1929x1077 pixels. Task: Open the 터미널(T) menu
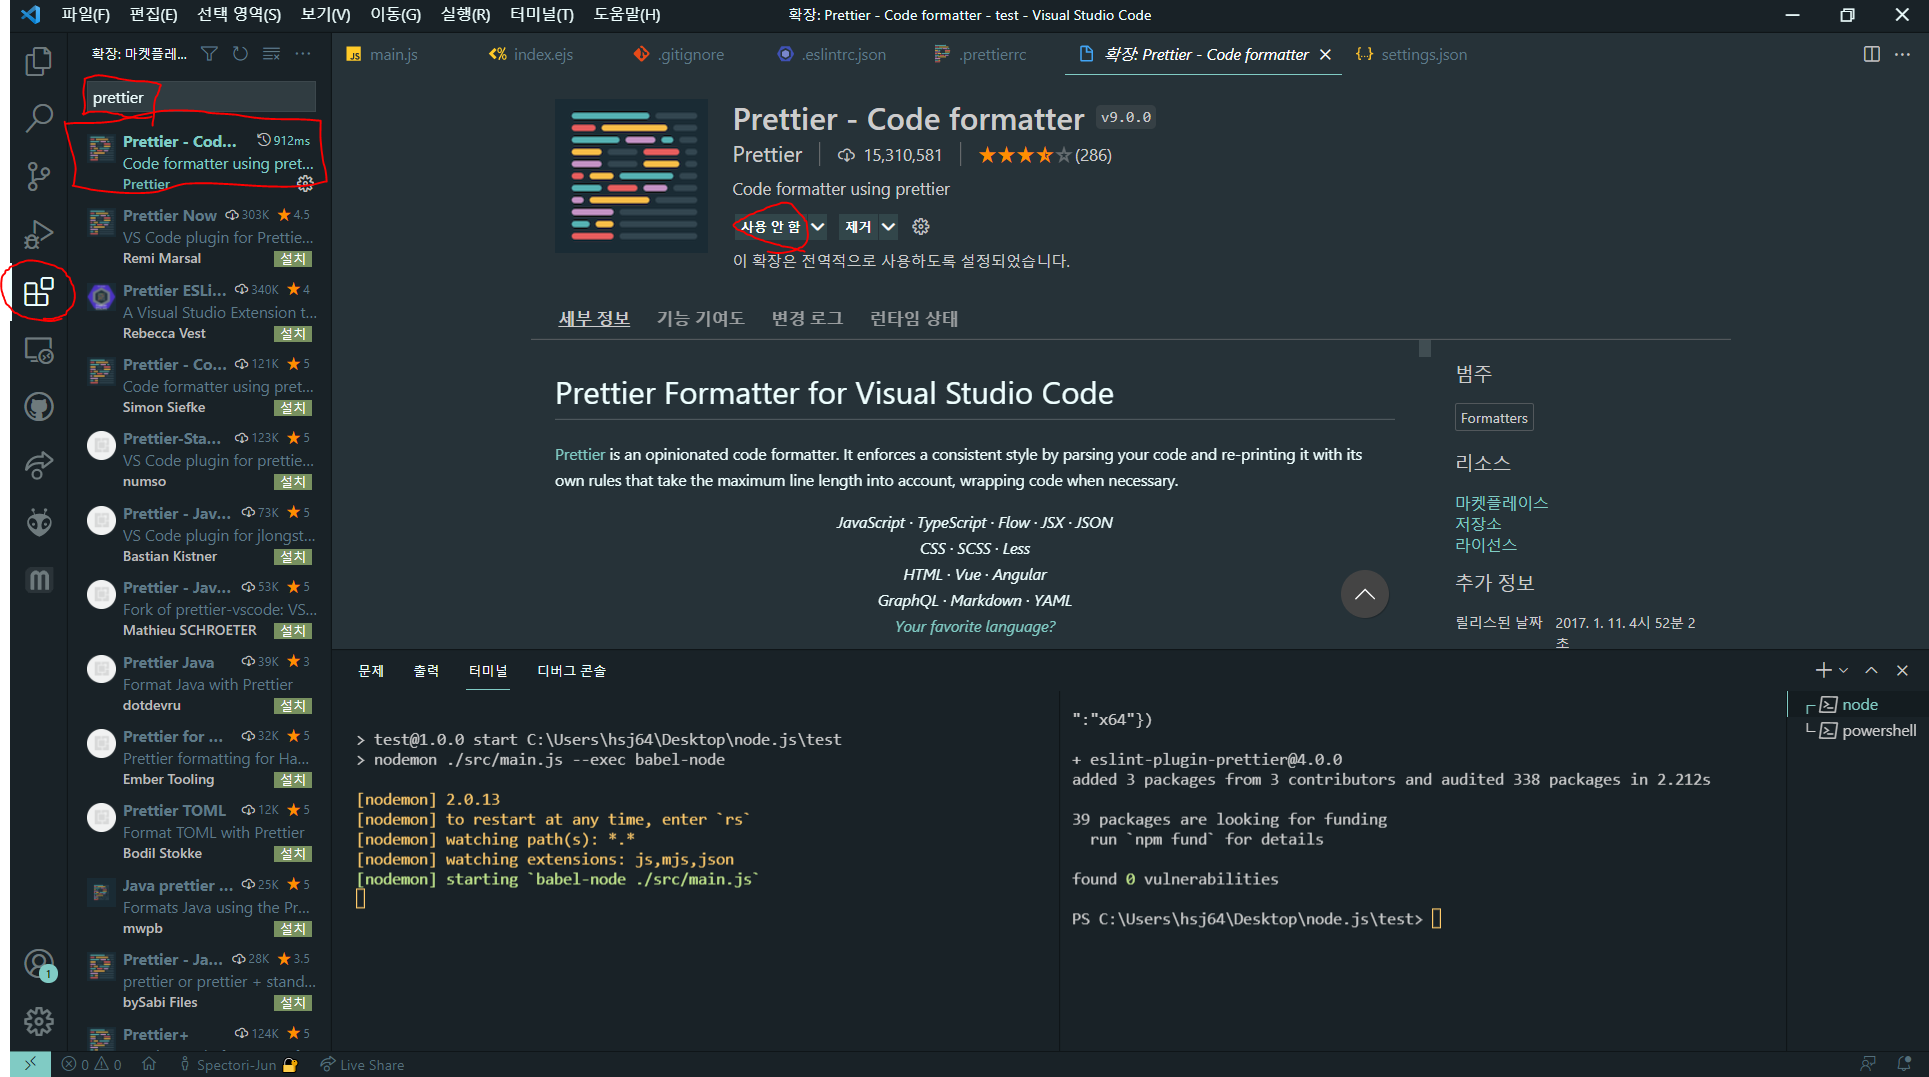(x=542, y=15)
